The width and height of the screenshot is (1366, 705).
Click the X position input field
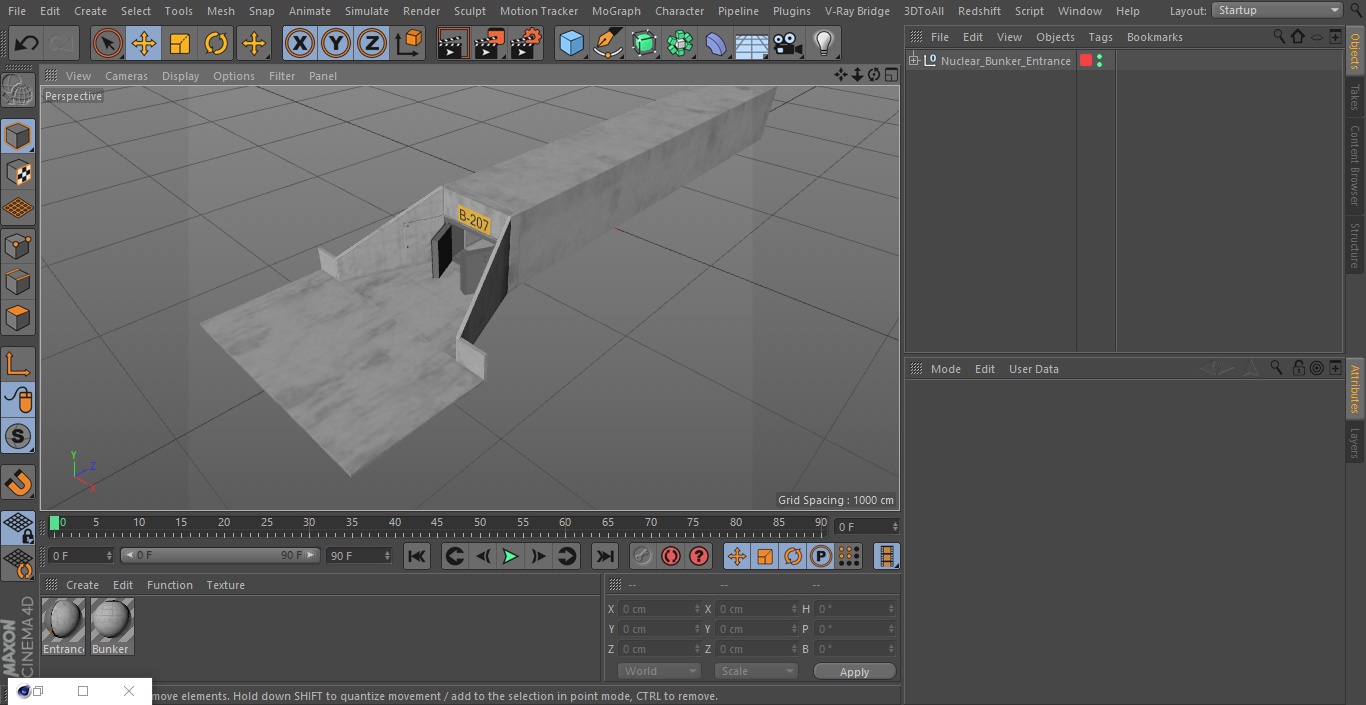pyautogui.click(x=659, y=609)
